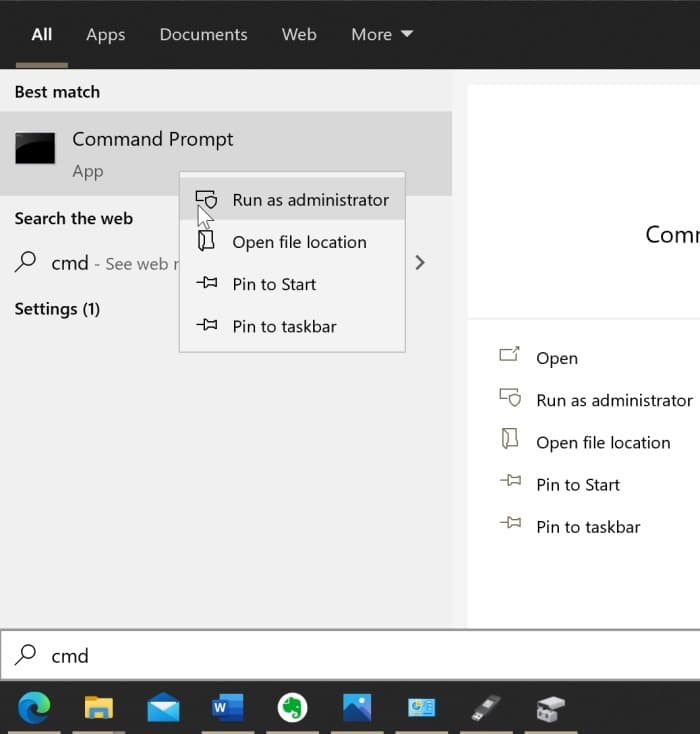
Task: Open the box-shaped app icon on taskbar
Action: pyautogui.click(x=551, y=708)
